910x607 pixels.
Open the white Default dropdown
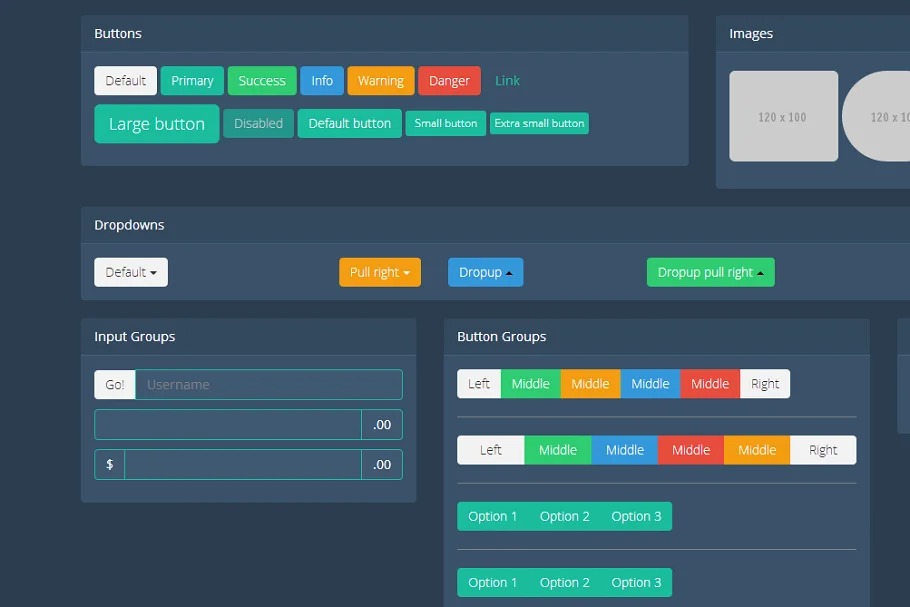[x=131, y=272]
